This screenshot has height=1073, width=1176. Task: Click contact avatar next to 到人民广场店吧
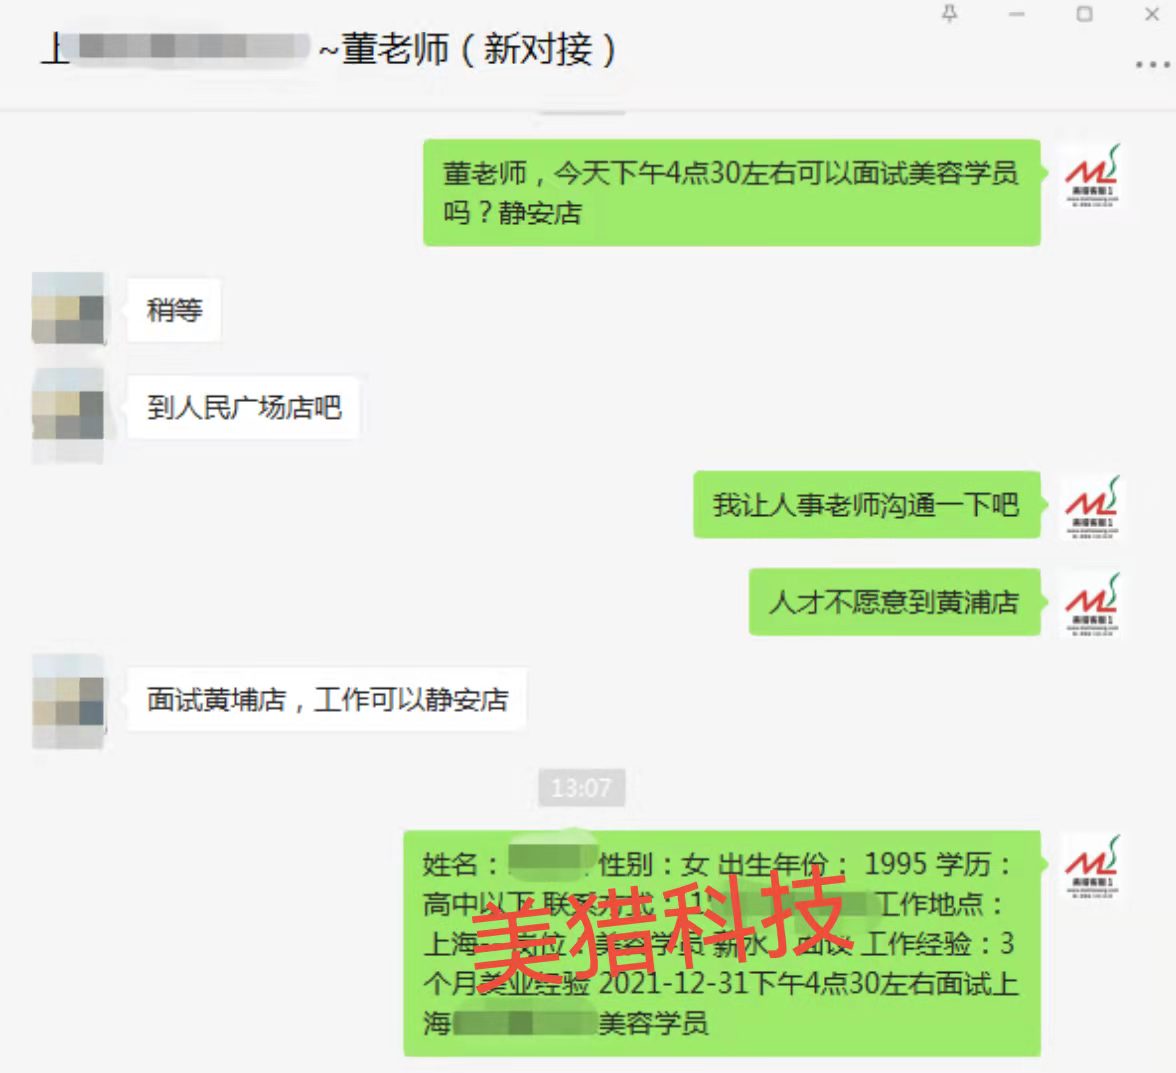[68, 406]
